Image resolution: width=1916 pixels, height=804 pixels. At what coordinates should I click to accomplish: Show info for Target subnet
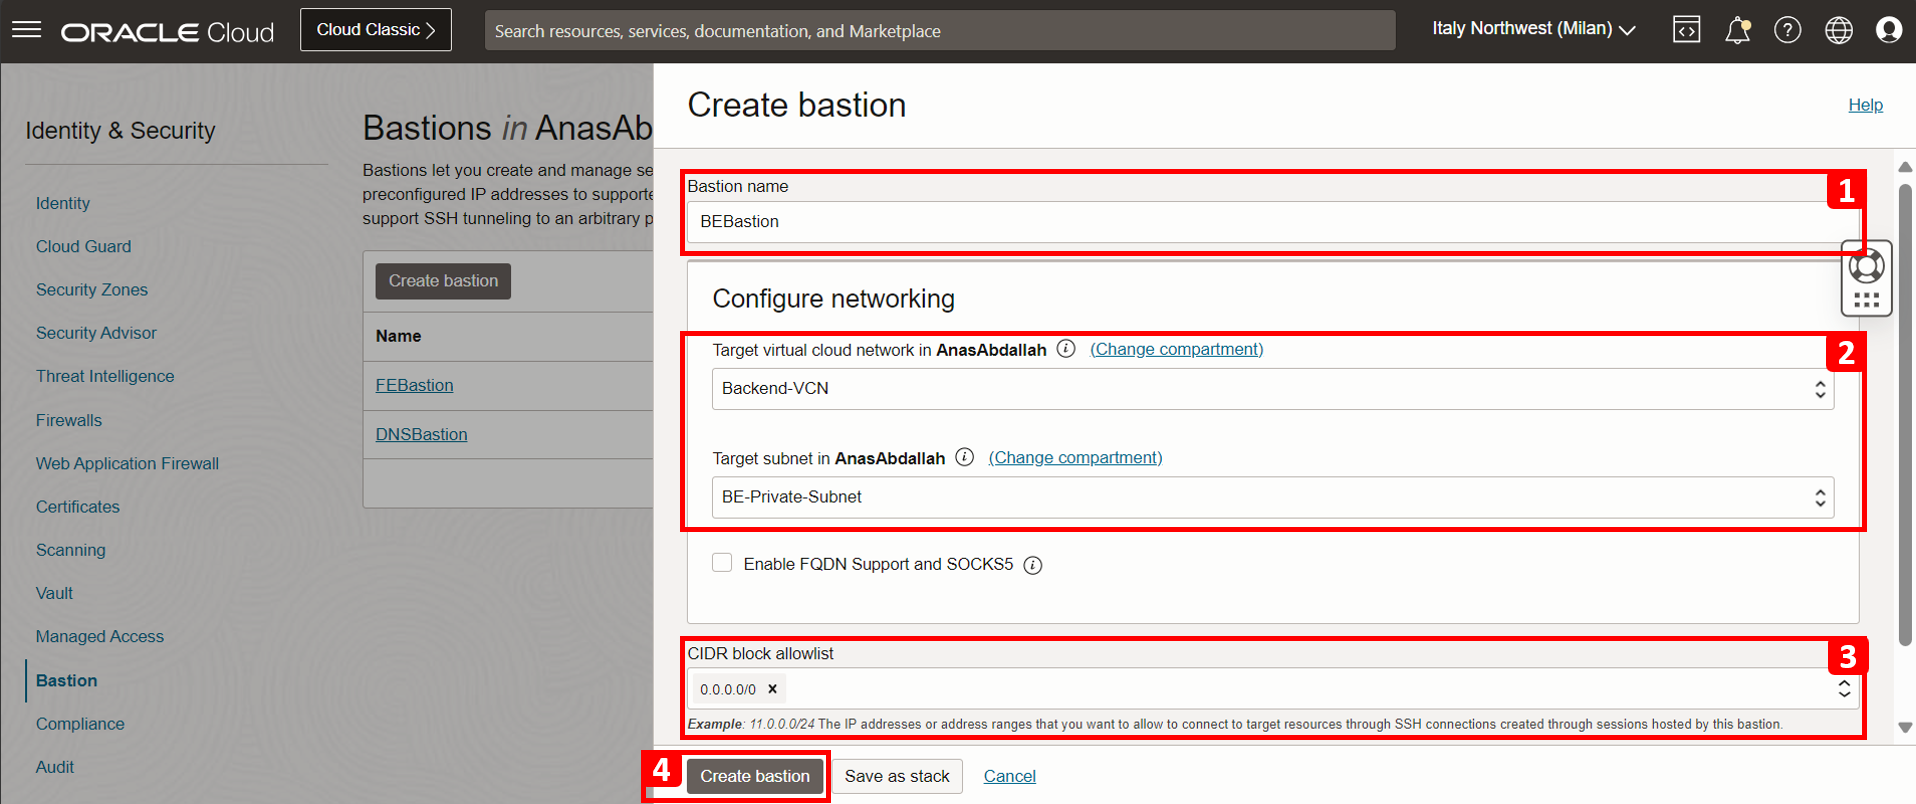click(x=964, y=457)
